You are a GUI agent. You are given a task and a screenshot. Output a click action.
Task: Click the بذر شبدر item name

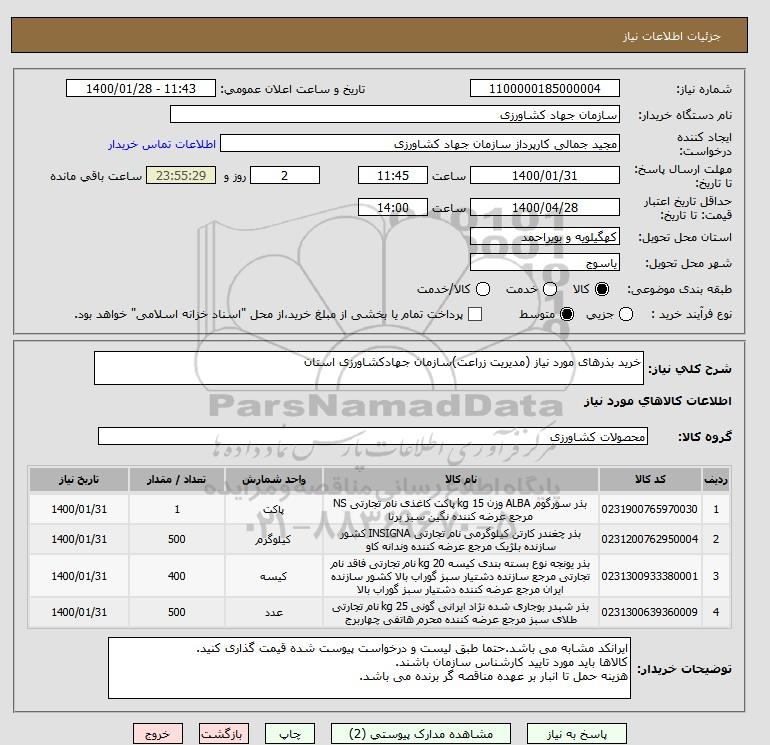point(461,613)
